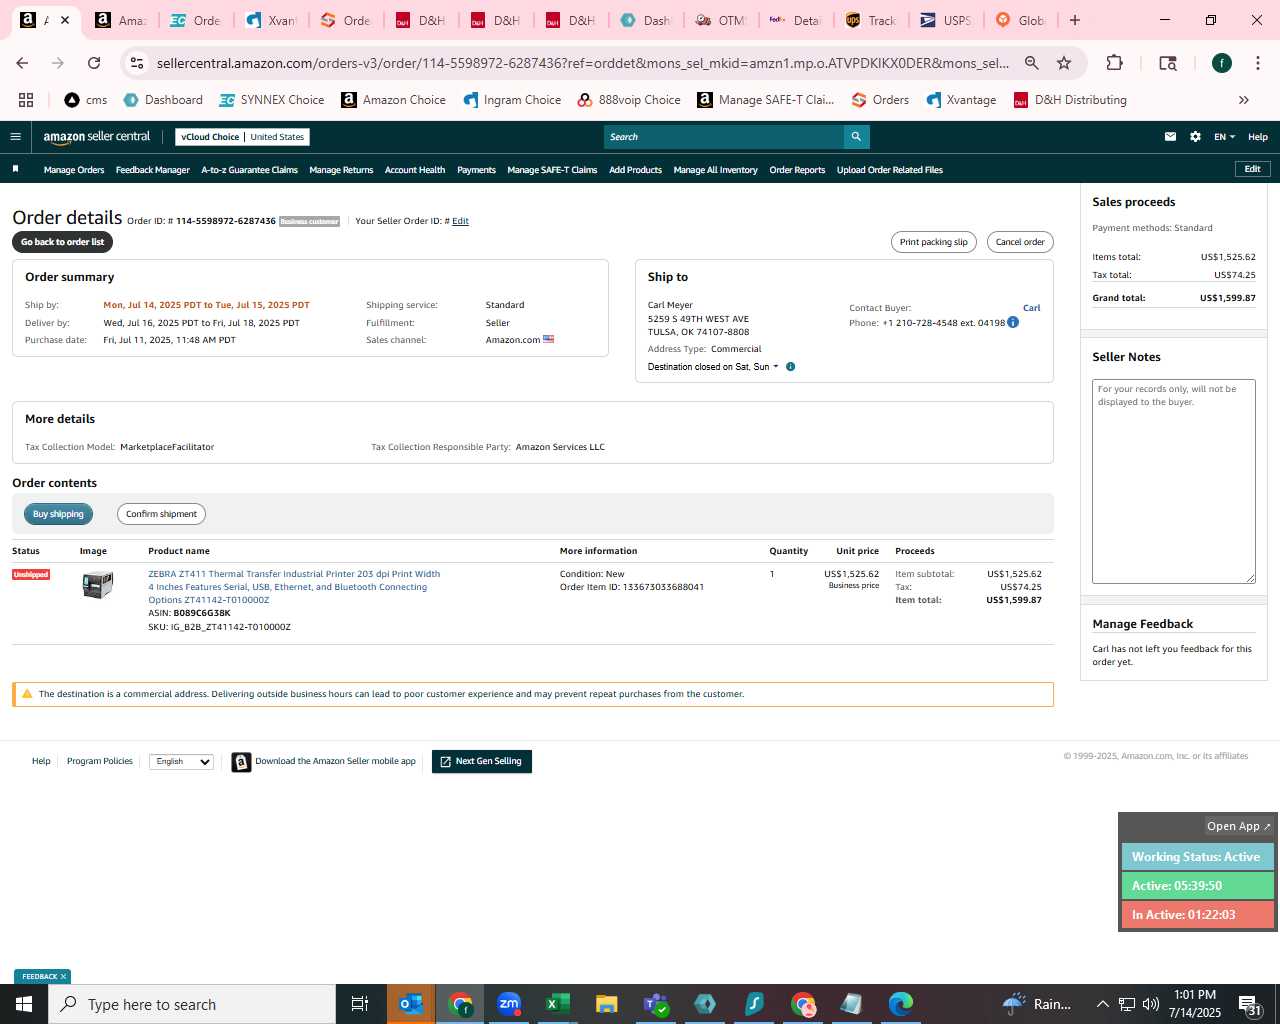This screenshot has width=1280, height=1024.
Task: Open Zoom from the taskbar
Action: (x=509, y=1004)
